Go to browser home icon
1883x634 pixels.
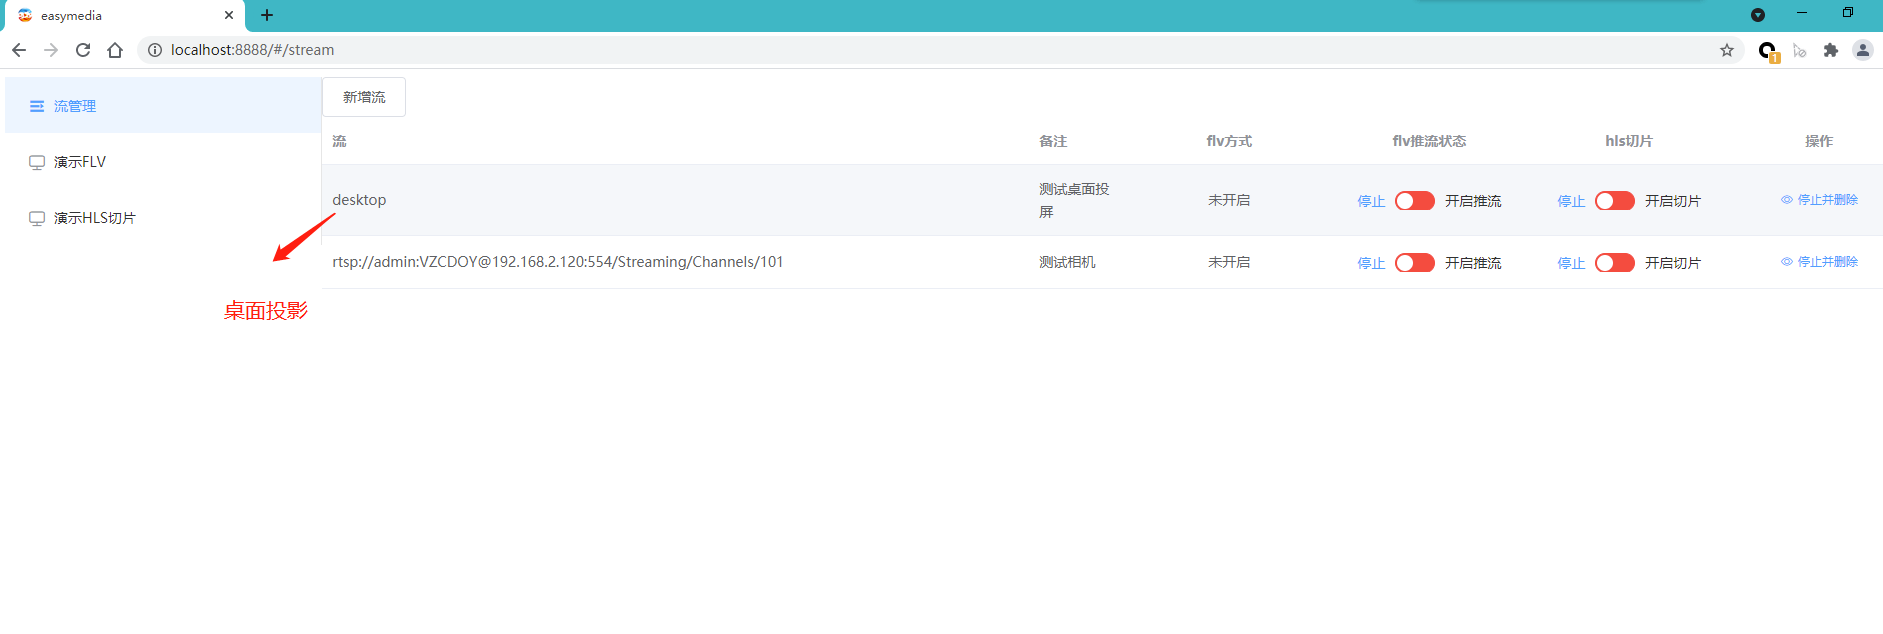click(115, 50)
